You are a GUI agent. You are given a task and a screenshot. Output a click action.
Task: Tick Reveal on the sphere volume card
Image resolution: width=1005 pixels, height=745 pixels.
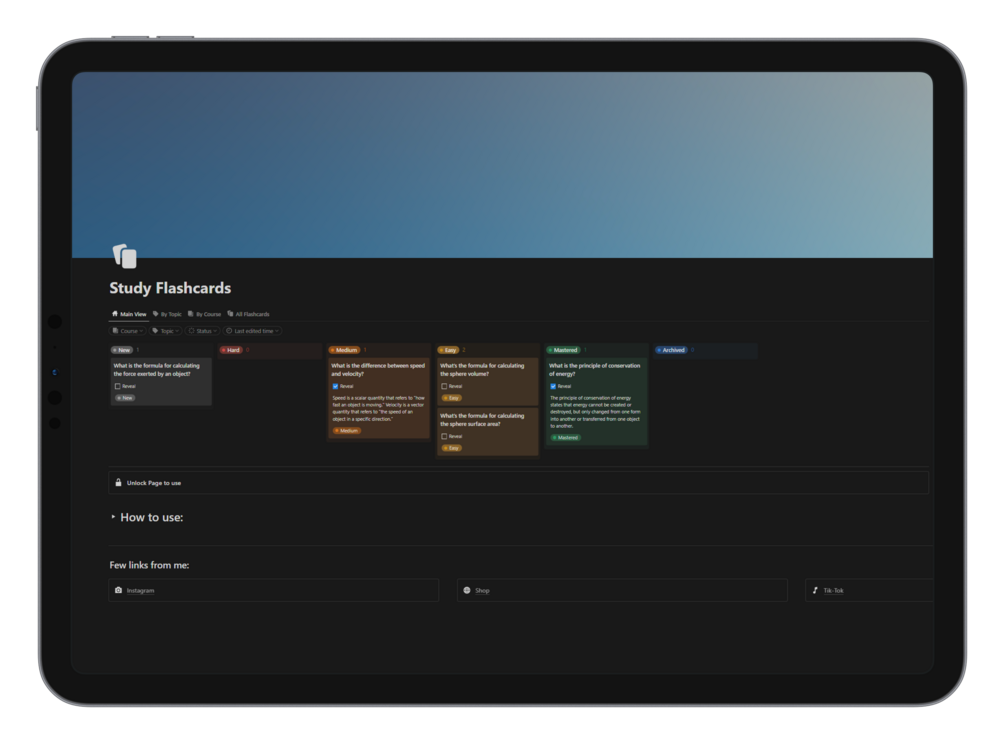click(444, 386)
